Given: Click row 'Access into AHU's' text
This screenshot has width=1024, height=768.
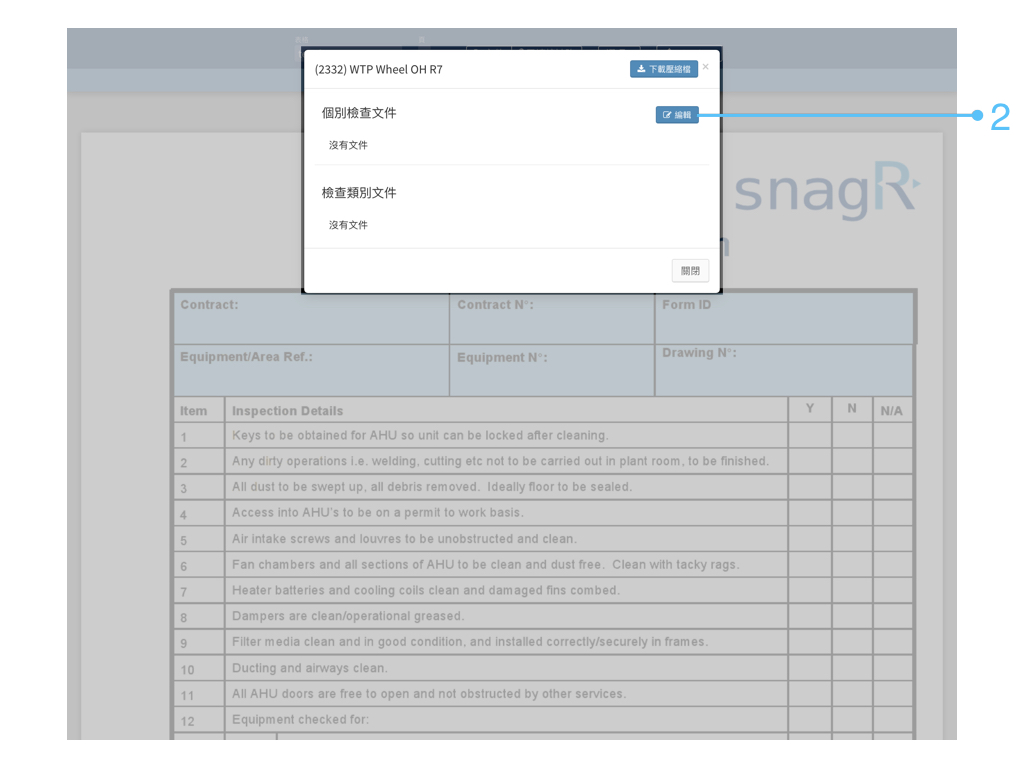Looking at the screenshot, I should coord(377,513).
